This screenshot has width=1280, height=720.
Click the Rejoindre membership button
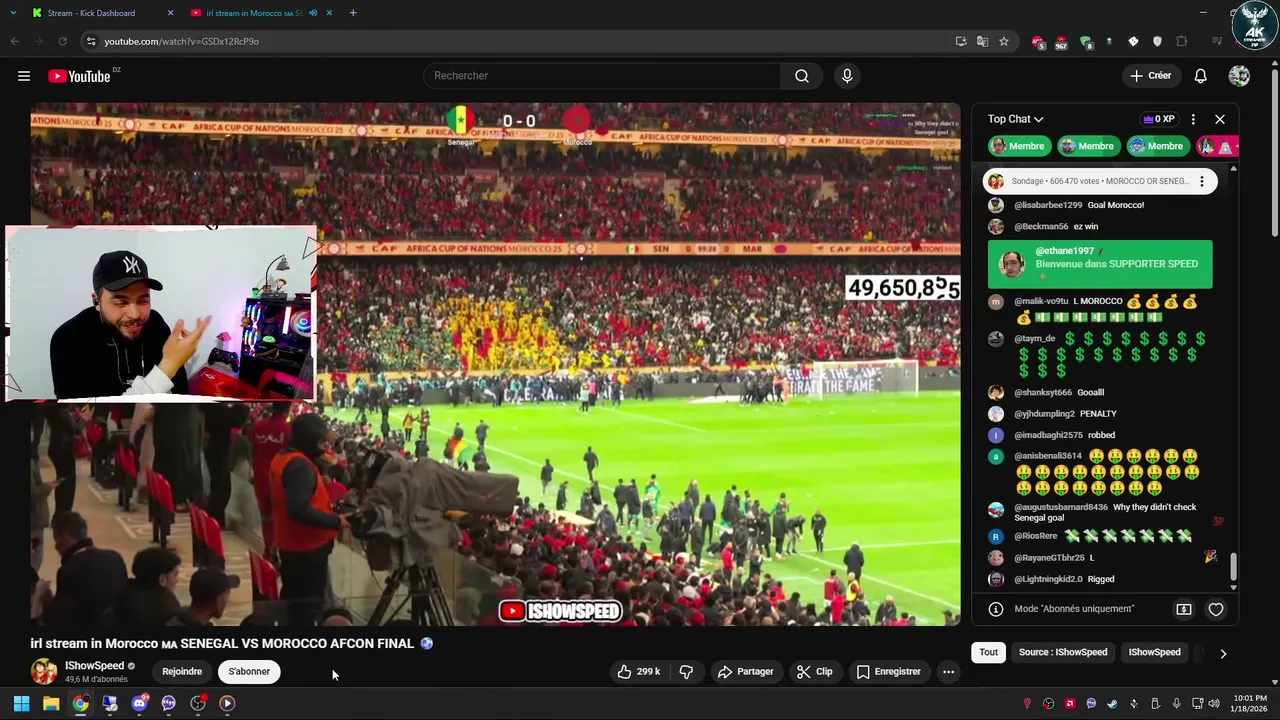(182, 672)
